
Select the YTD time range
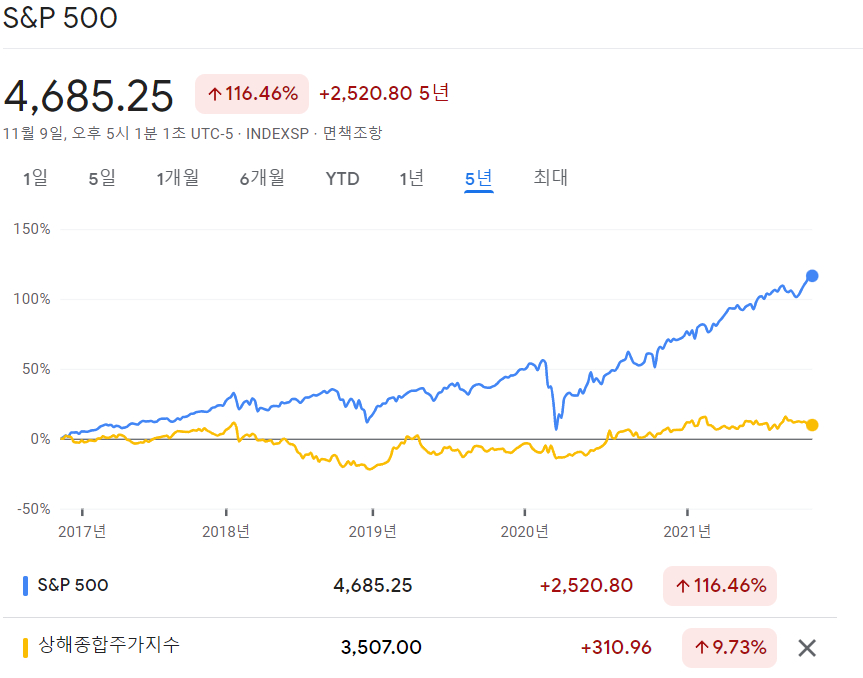click(x=342, y=177)
